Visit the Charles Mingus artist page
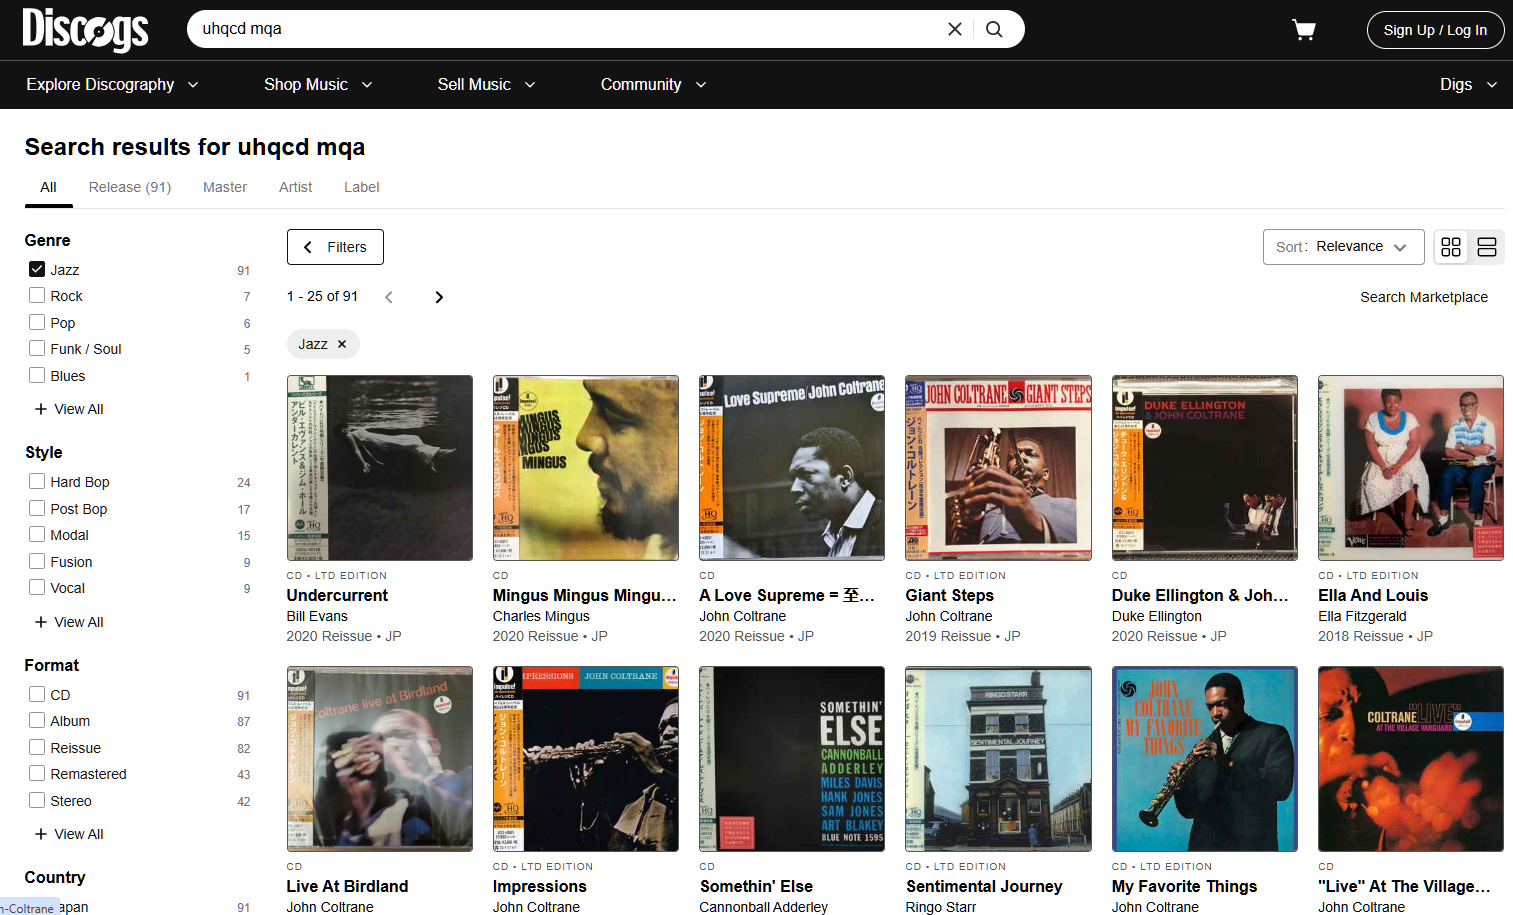1513x915 pixels. [541, 616]
